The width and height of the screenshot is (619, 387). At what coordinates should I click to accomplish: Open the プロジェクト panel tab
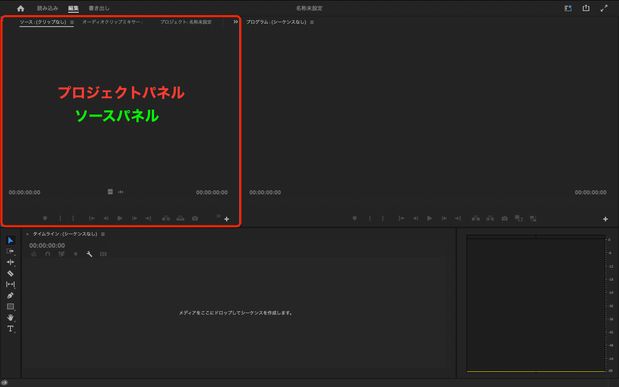[186, 22]
